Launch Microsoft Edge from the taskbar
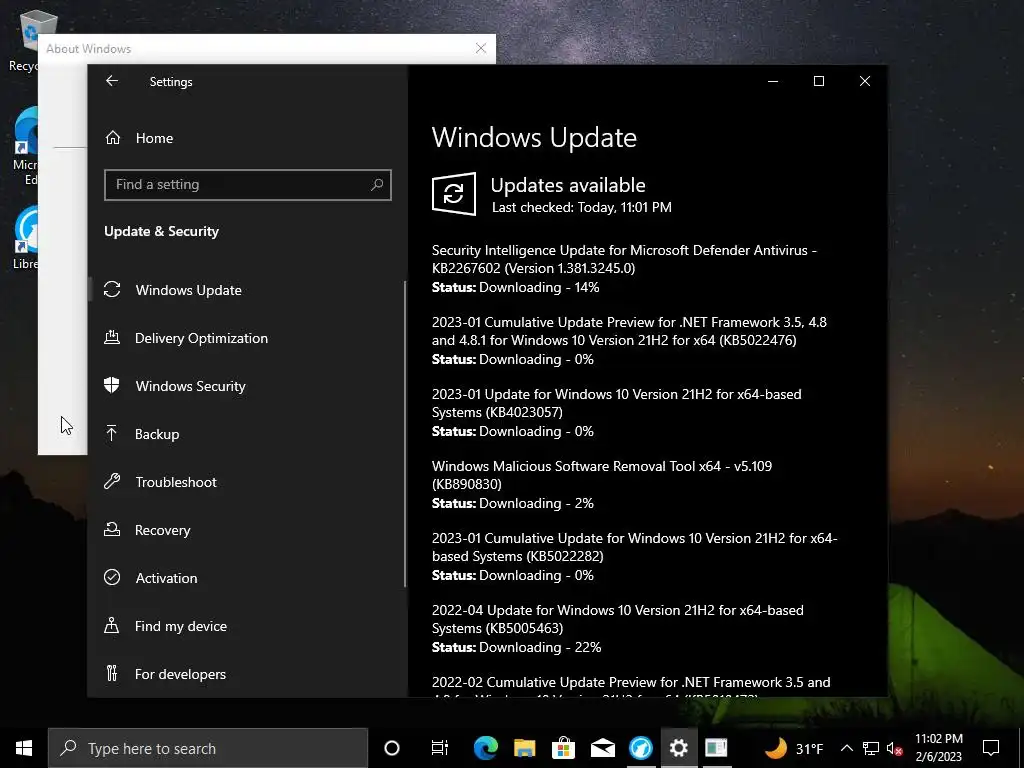This screenshot has height=768, width=1024. [x=485, y=748]
